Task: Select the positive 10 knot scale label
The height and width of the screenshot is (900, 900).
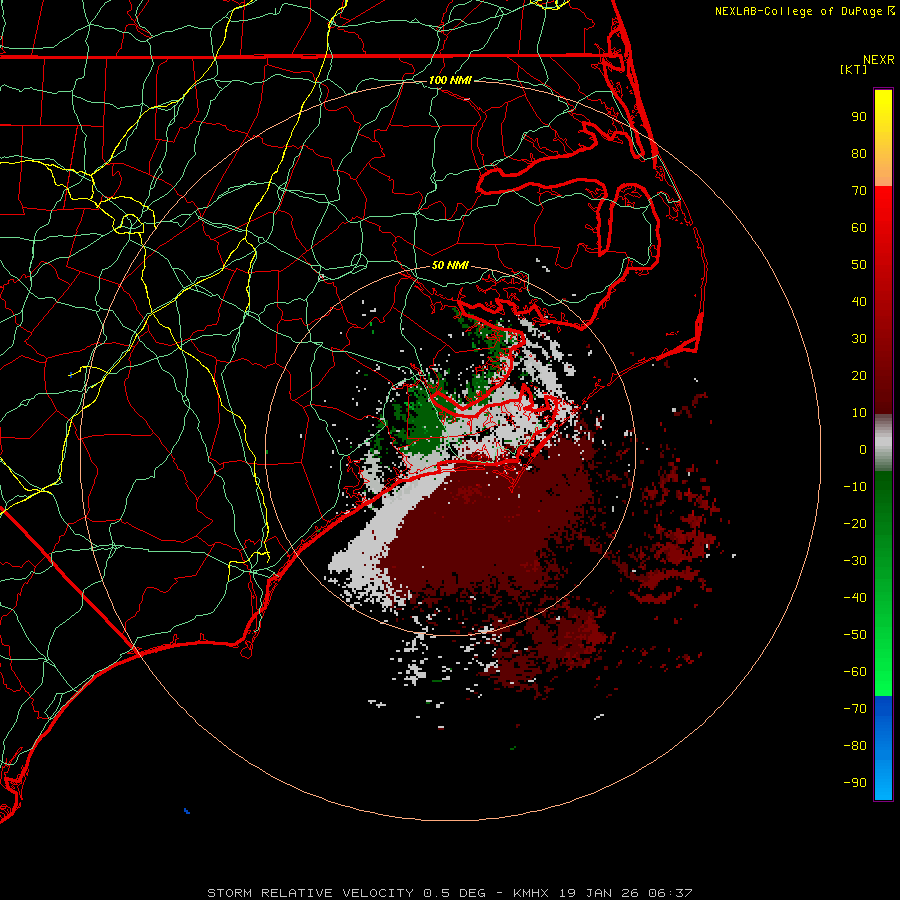Action: point(859,413)
